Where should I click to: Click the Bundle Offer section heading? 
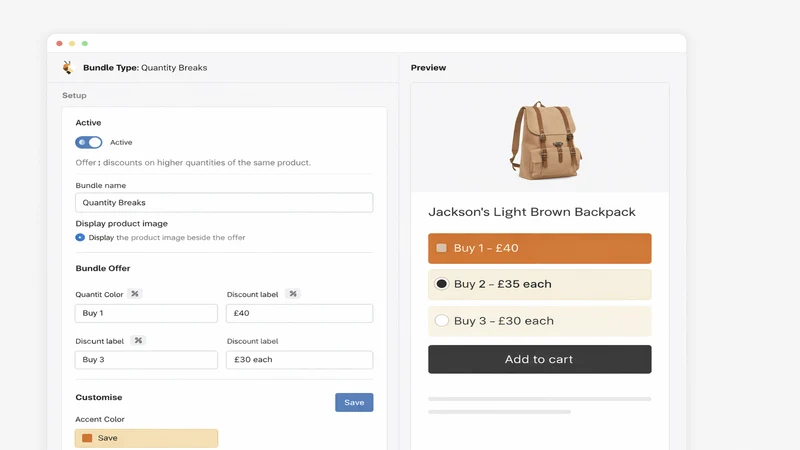(x=103, y=268)
